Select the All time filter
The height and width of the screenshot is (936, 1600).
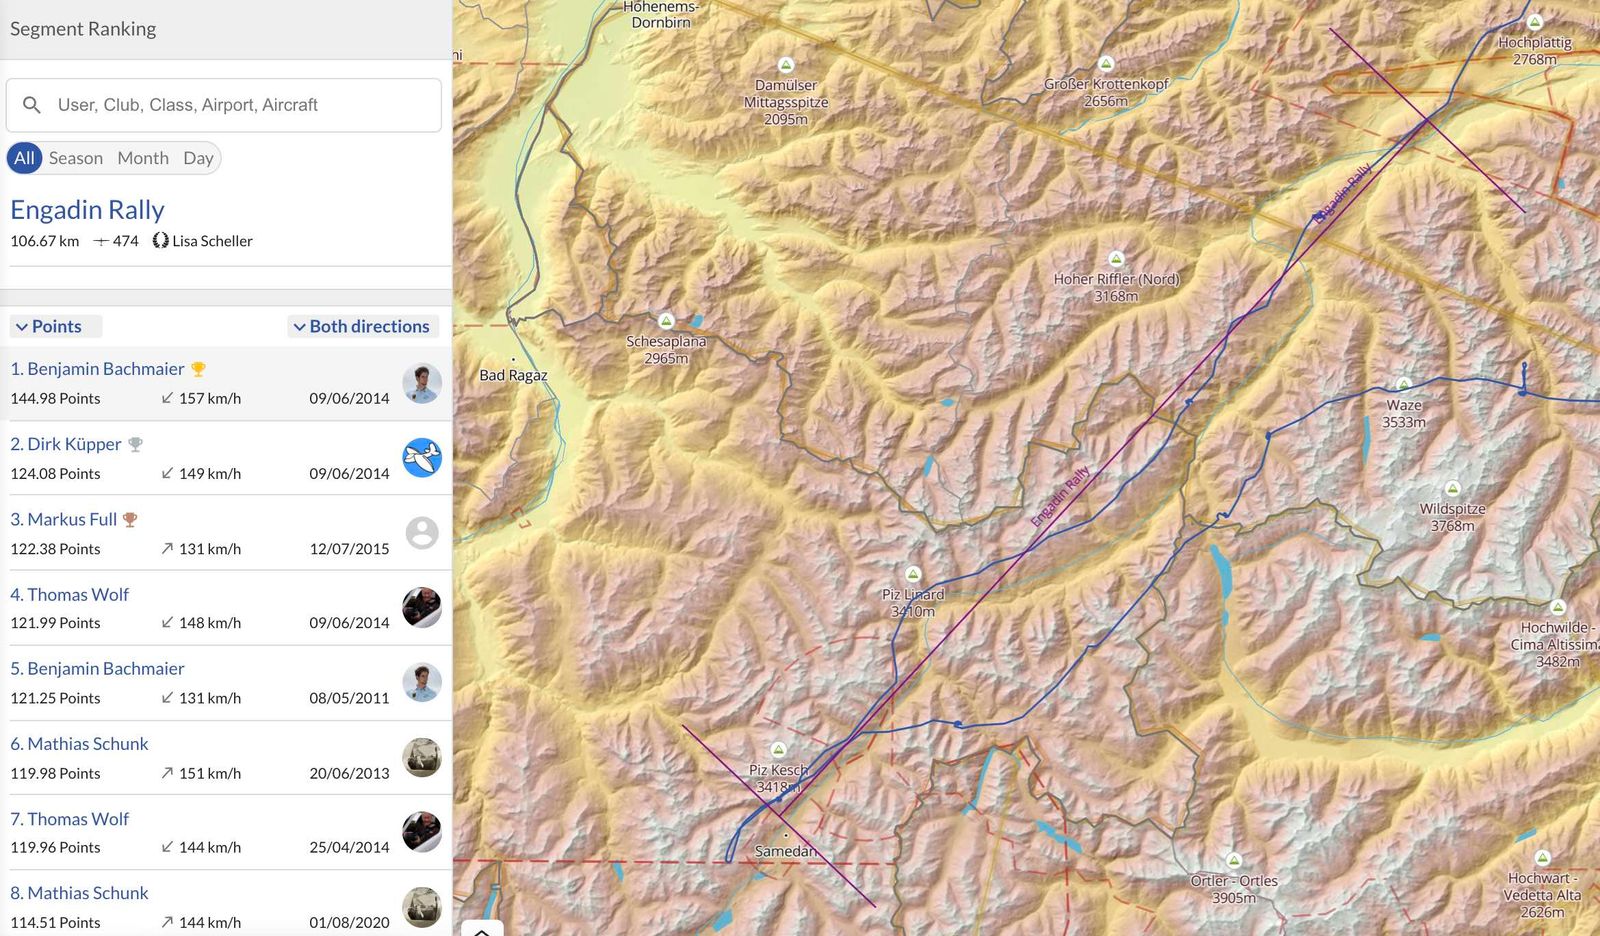[x=24, y=158]
